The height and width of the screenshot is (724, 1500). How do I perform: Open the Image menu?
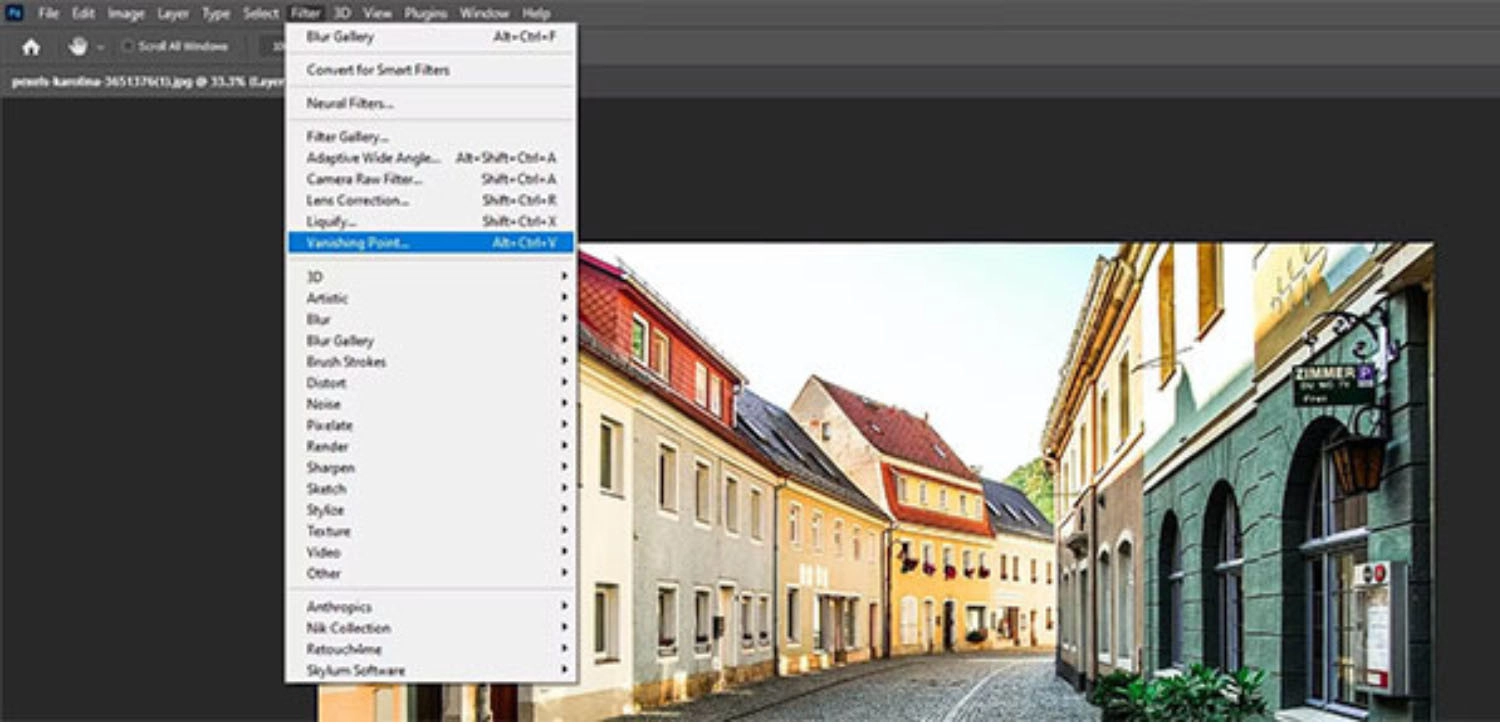click(x=126, y=13)
